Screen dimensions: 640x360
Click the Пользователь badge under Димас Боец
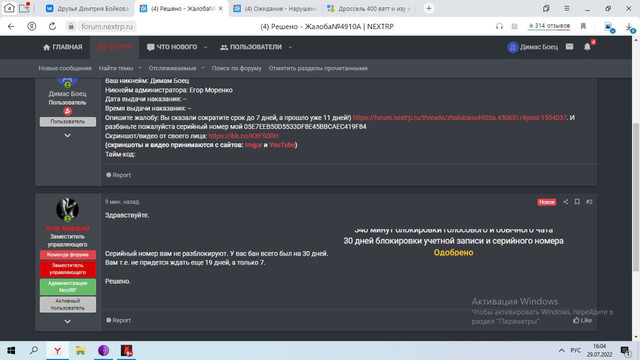(68, 122)
